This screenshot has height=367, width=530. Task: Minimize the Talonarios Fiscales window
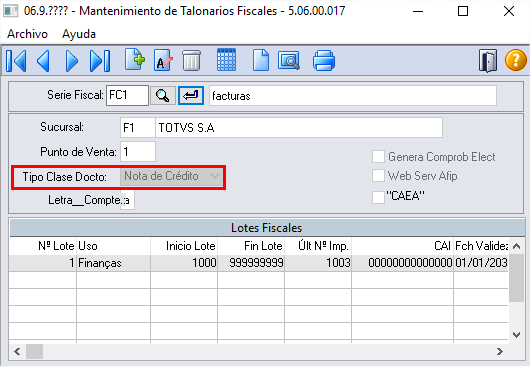pos(418,11)
